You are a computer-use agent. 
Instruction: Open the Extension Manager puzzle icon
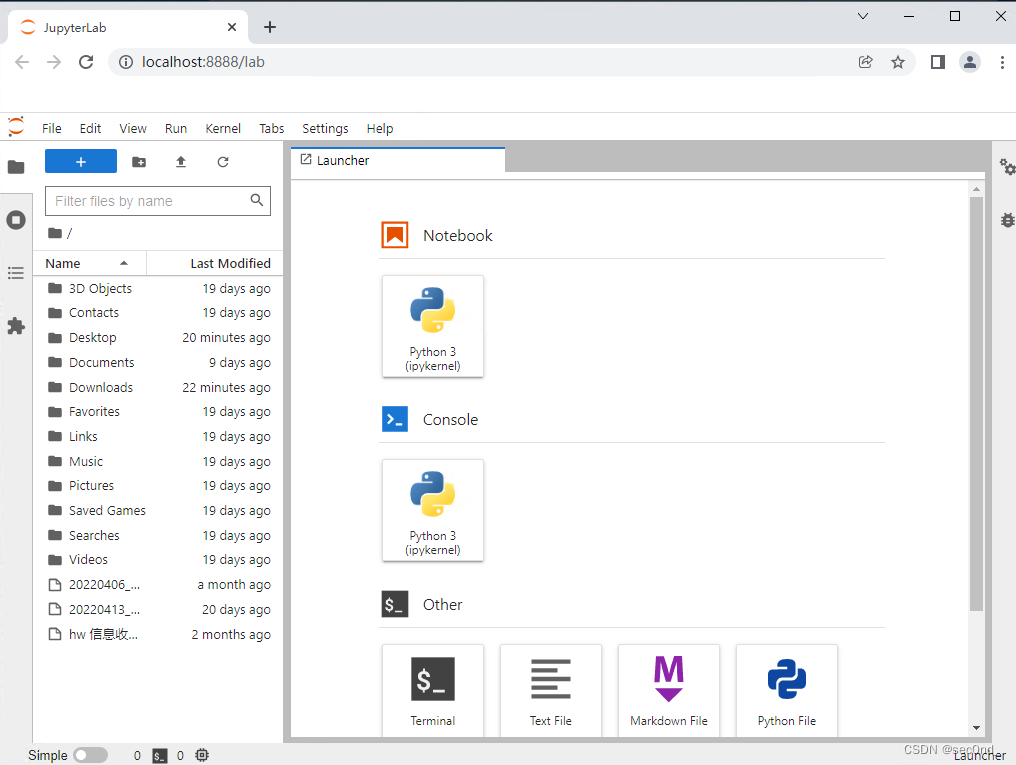(16, 326)
